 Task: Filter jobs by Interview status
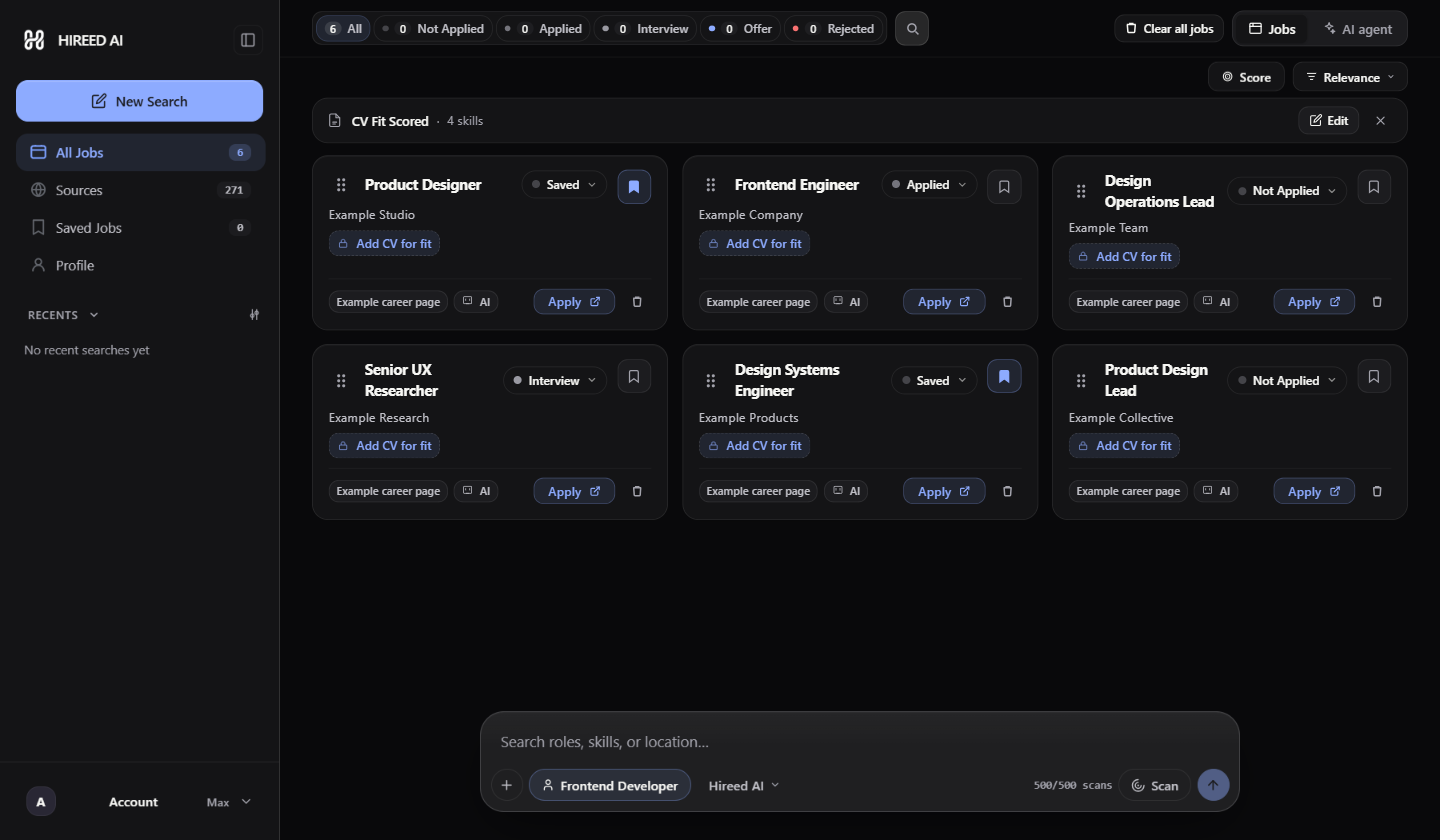[647, 29]
